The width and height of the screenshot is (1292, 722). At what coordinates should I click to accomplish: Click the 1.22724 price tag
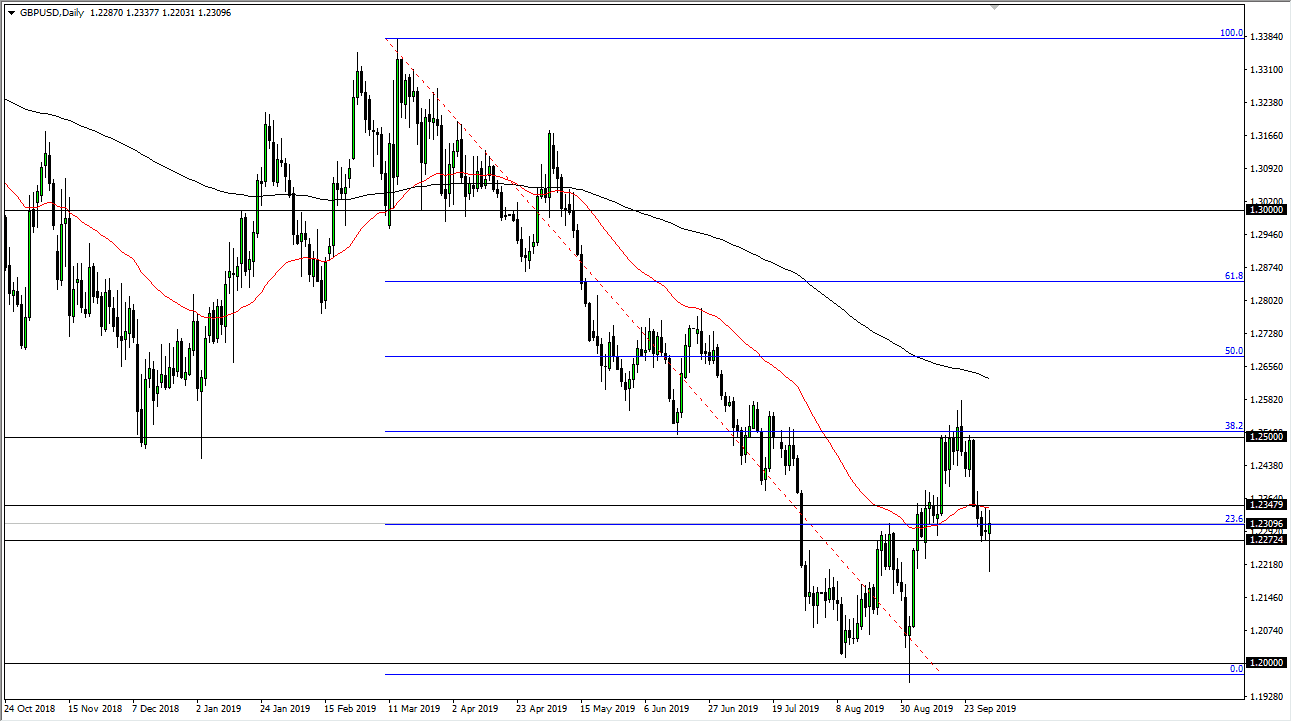(1267, 540)
